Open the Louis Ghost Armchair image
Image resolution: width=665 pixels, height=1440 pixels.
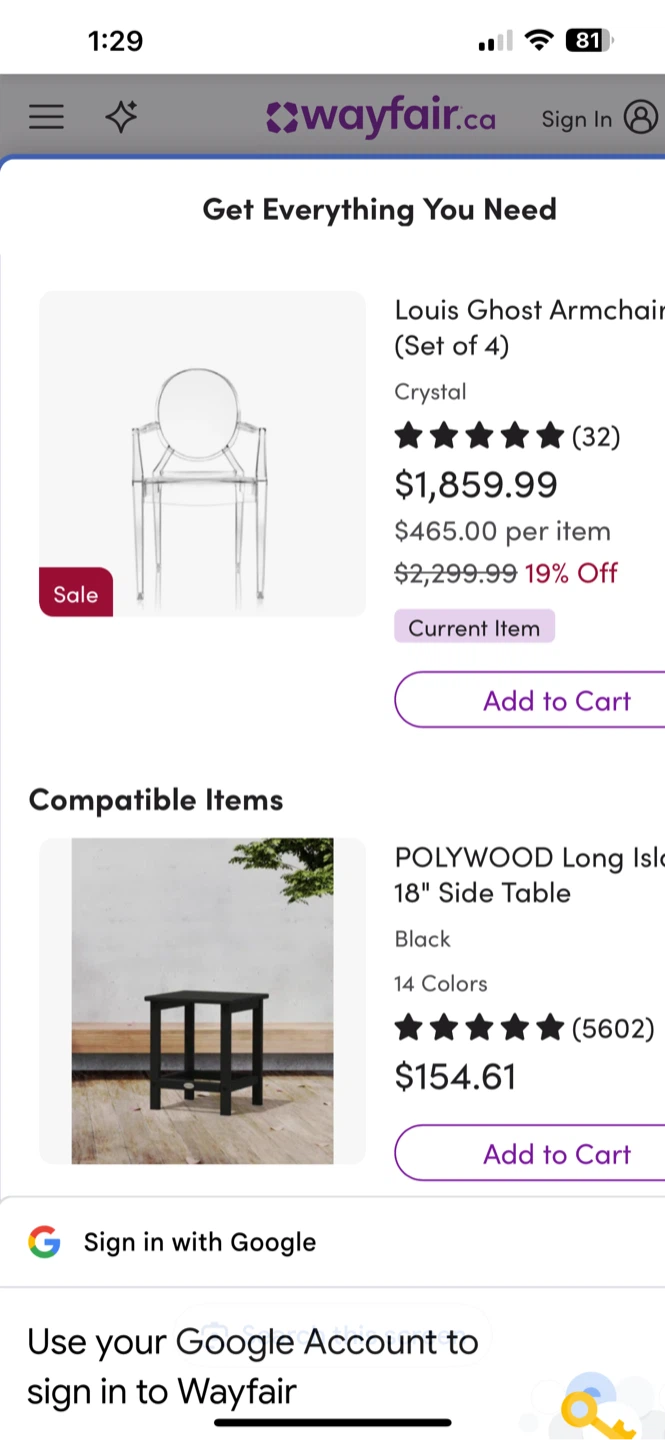[202, 453]
